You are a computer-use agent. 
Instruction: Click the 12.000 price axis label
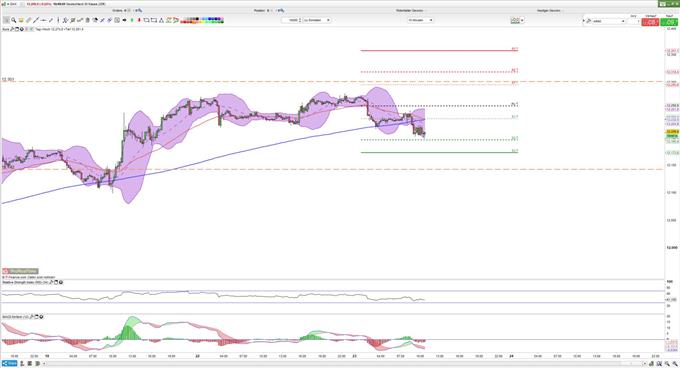tap(672, 248)
